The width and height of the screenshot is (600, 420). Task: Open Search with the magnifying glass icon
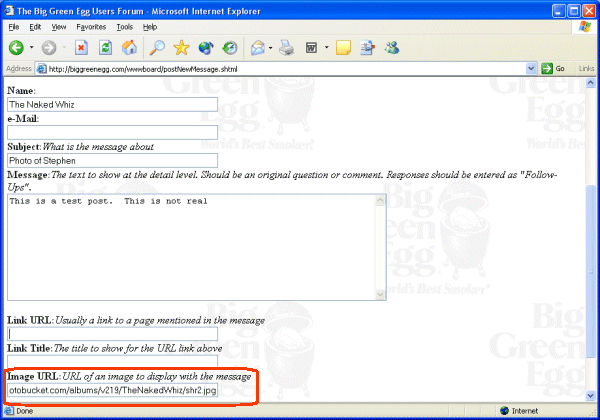(157, 48)
